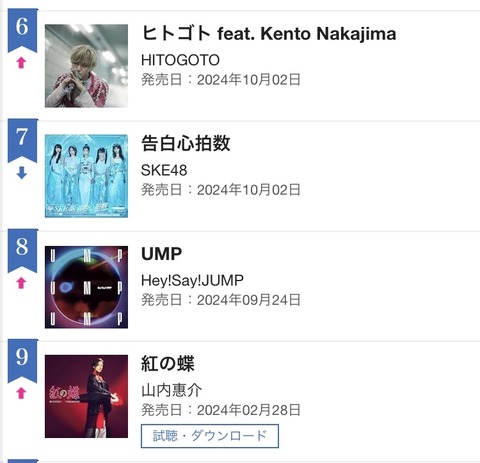Select the artist name Hey!Say!JUMP
Screen dimensions: 480x463
coord(192,281)
